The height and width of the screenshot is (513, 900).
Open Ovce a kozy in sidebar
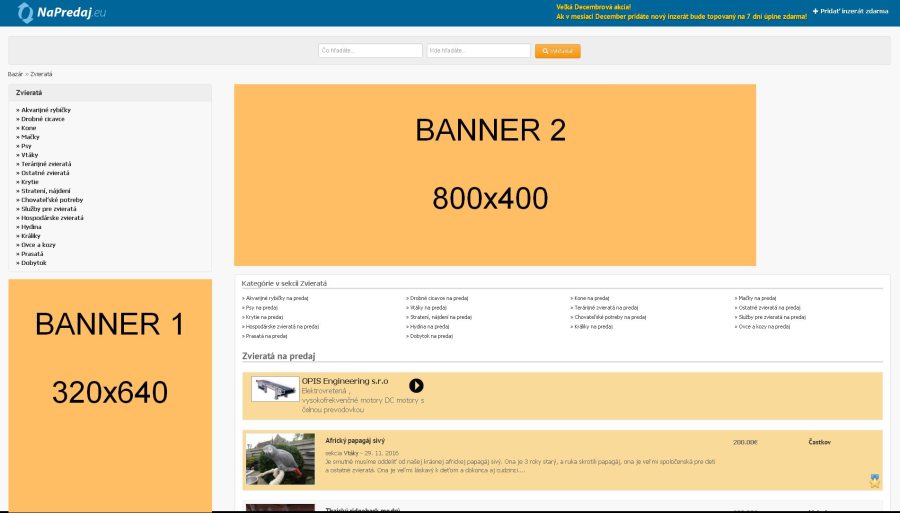(x=38, y=244)
